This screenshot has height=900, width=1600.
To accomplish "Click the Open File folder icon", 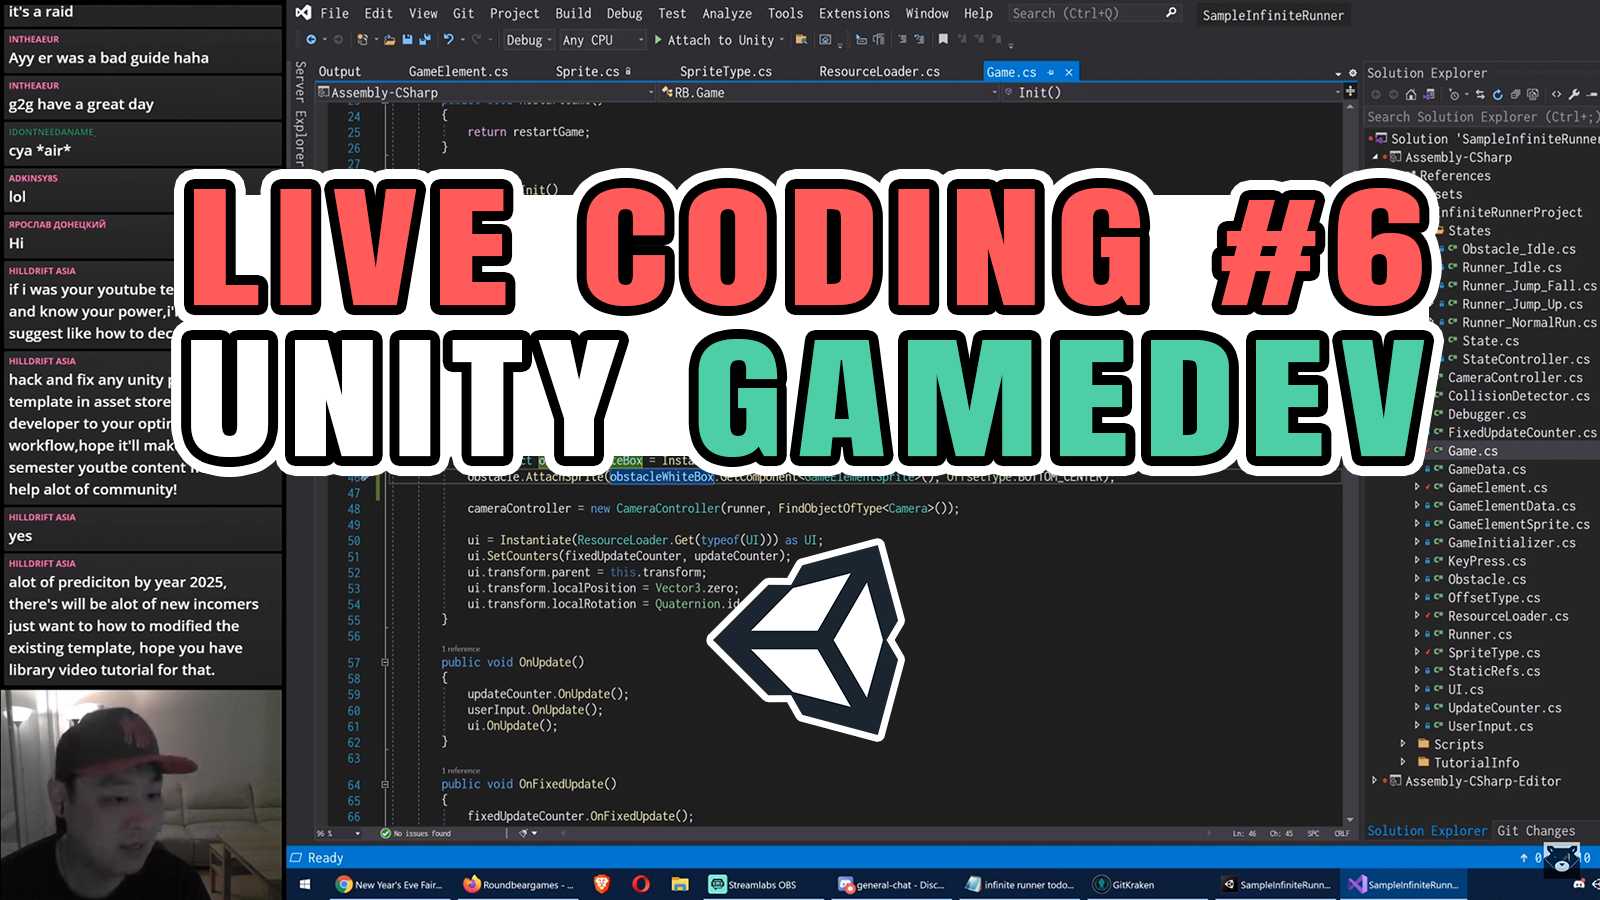I will (389, 40).
